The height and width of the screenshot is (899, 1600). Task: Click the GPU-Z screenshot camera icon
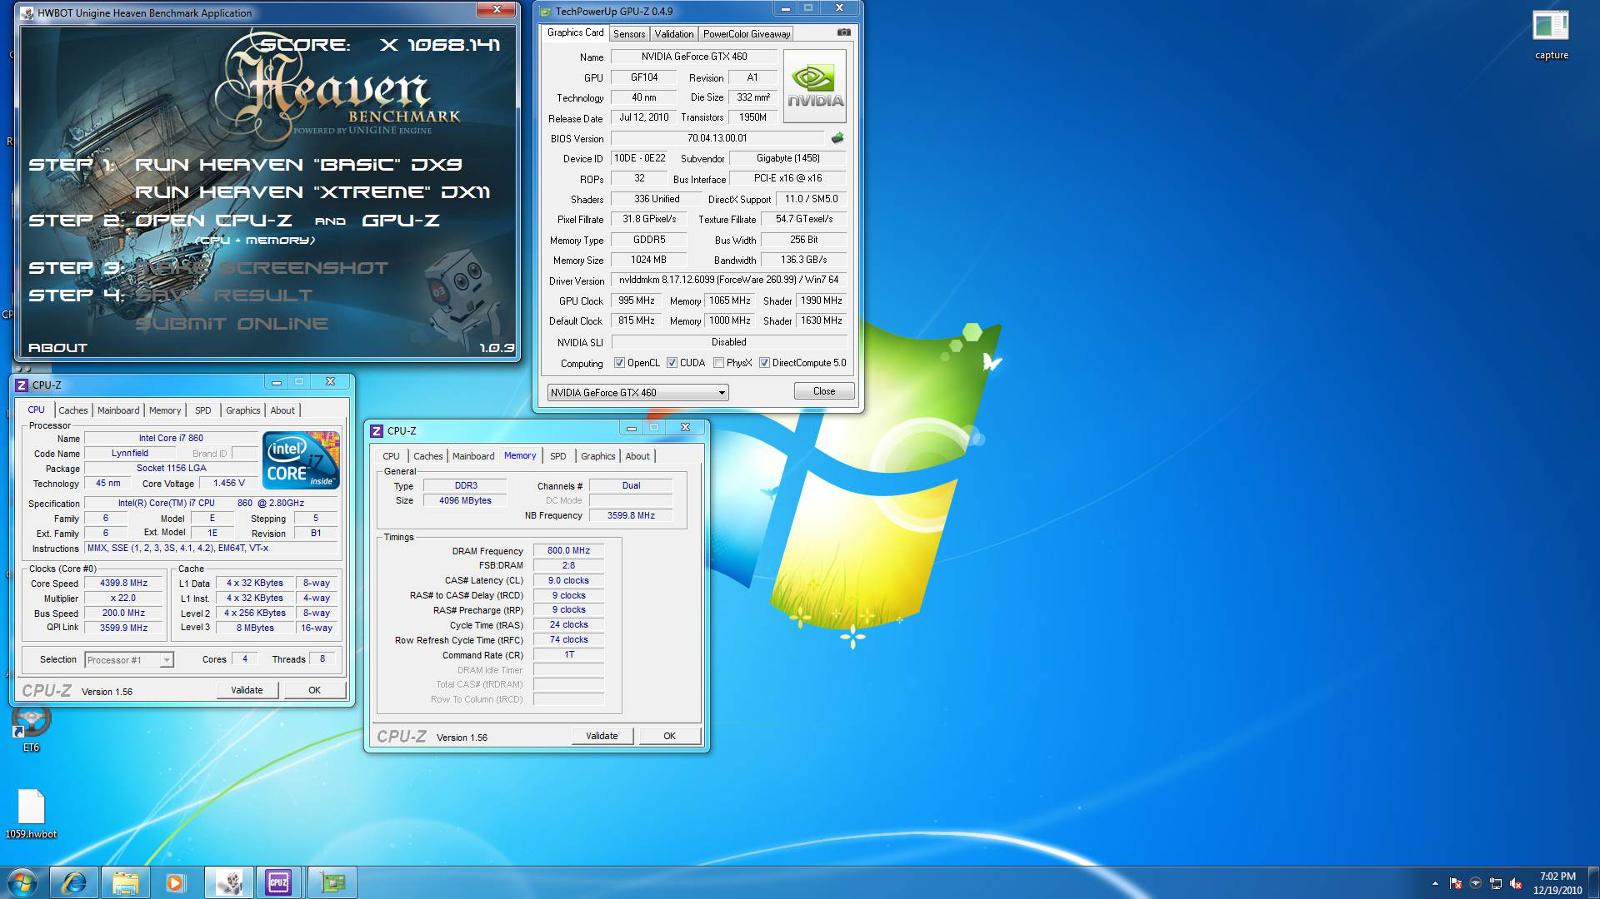(x=844, y=33)
